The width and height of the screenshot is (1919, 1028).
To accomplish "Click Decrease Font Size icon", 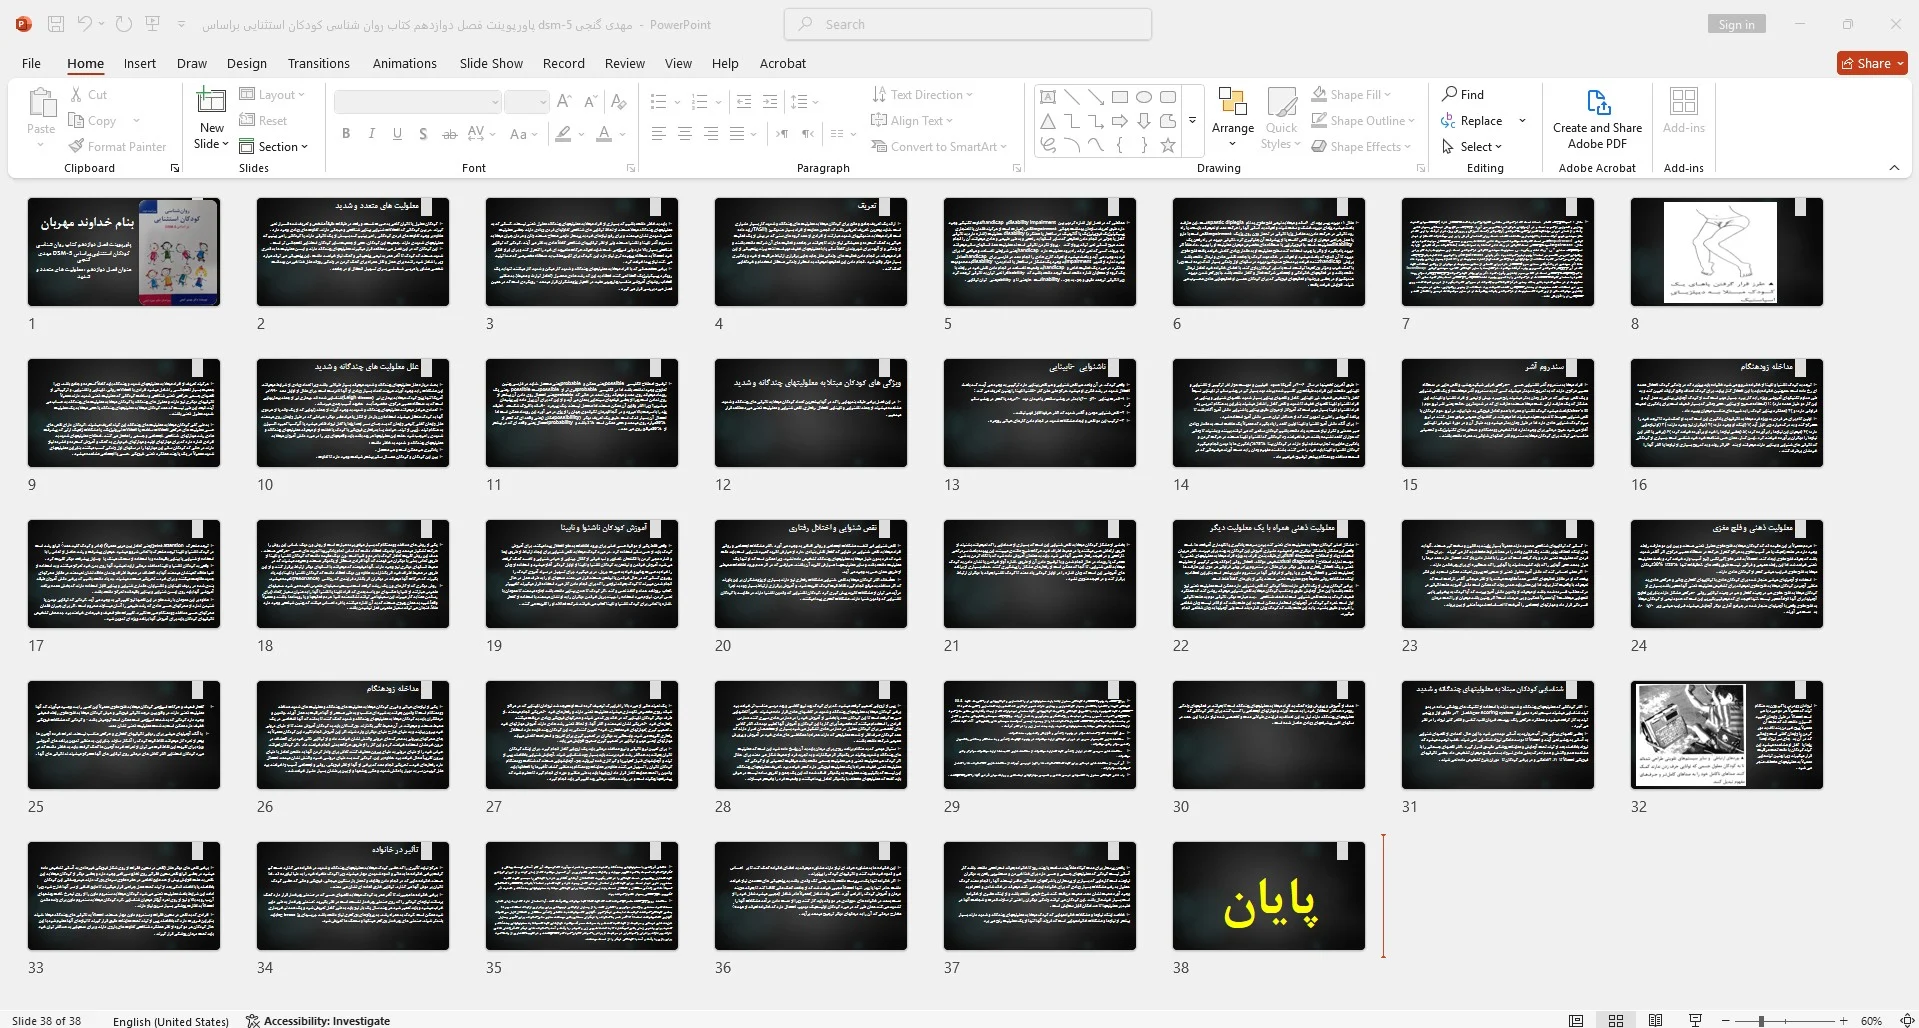I will click(590, 102).
